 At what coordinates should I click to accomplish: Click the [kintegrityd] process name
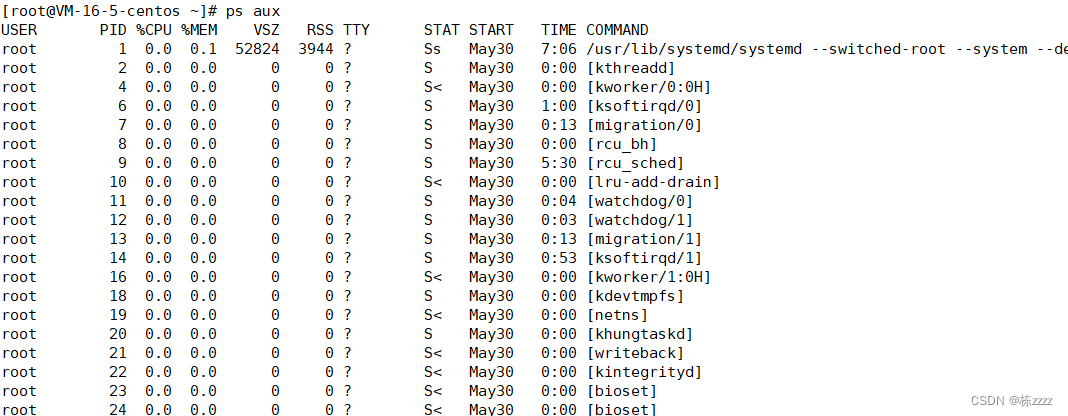pyautogui.click(x=644, y=372)
